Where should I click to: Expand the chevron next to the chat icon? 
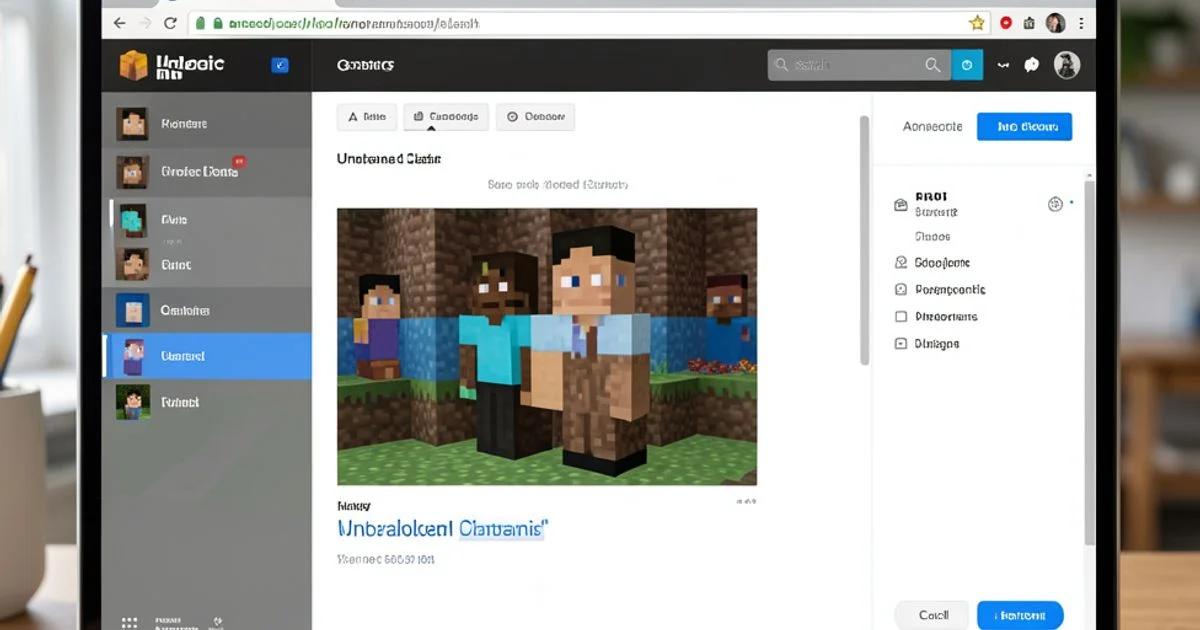1003,64
